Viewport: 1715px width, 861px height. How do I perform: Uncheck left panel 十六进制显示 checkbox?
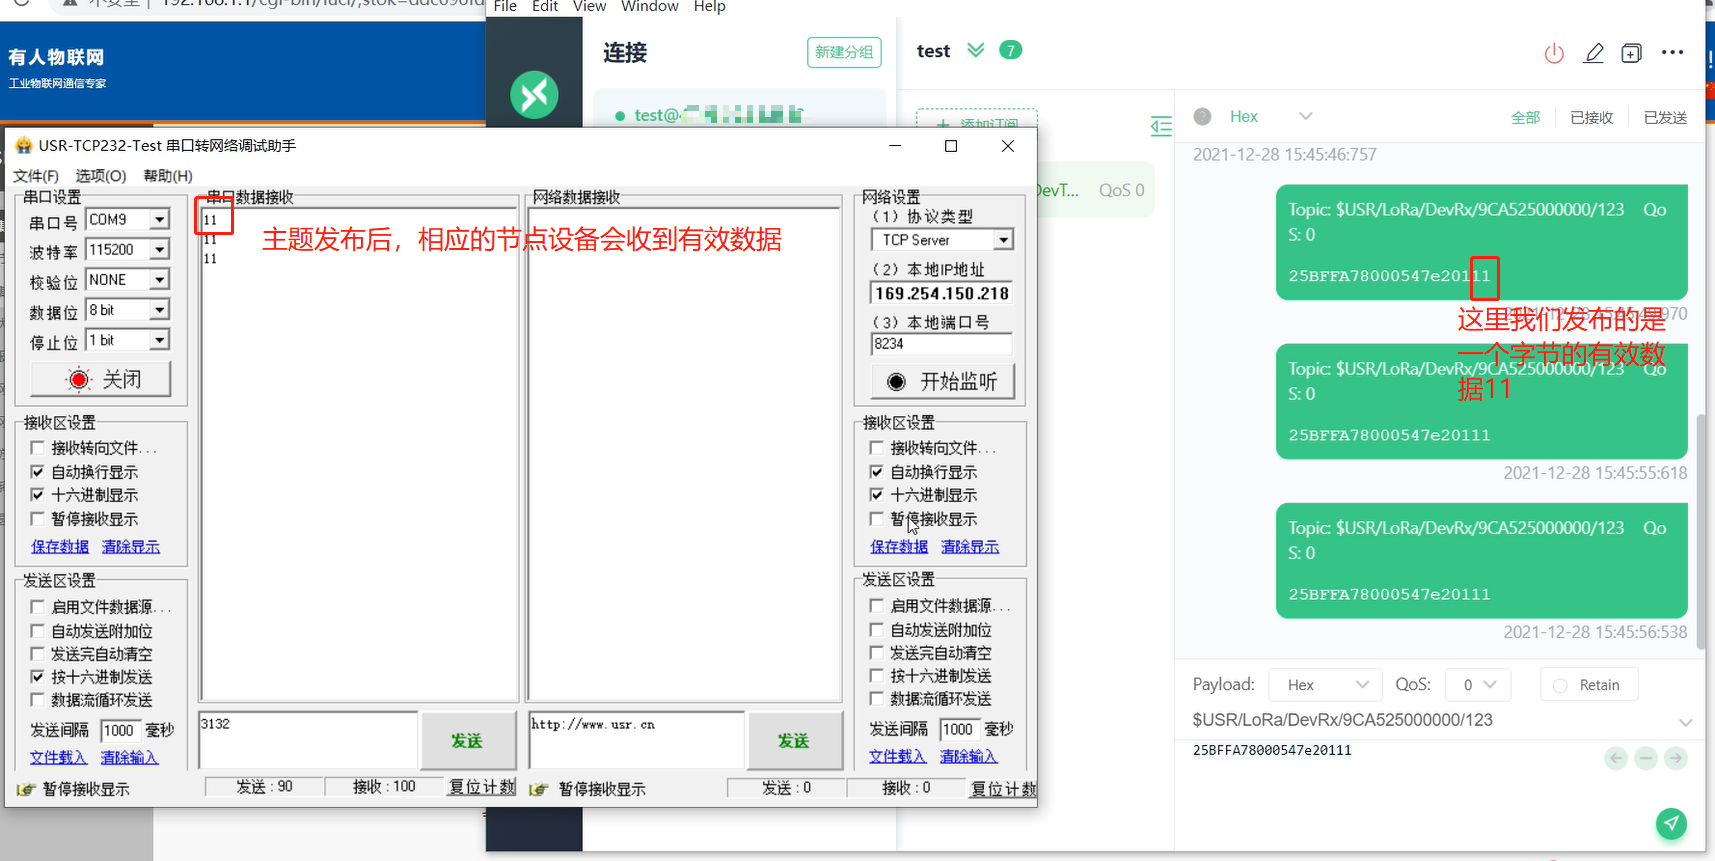click(x=38, y=495)
